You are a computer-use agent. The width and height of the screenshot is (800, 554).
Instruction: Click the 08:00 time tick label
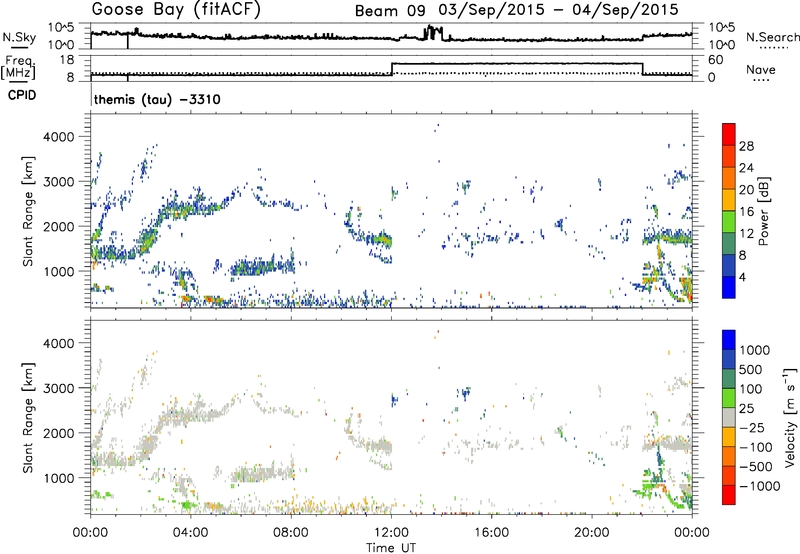[x=291, y=533]
